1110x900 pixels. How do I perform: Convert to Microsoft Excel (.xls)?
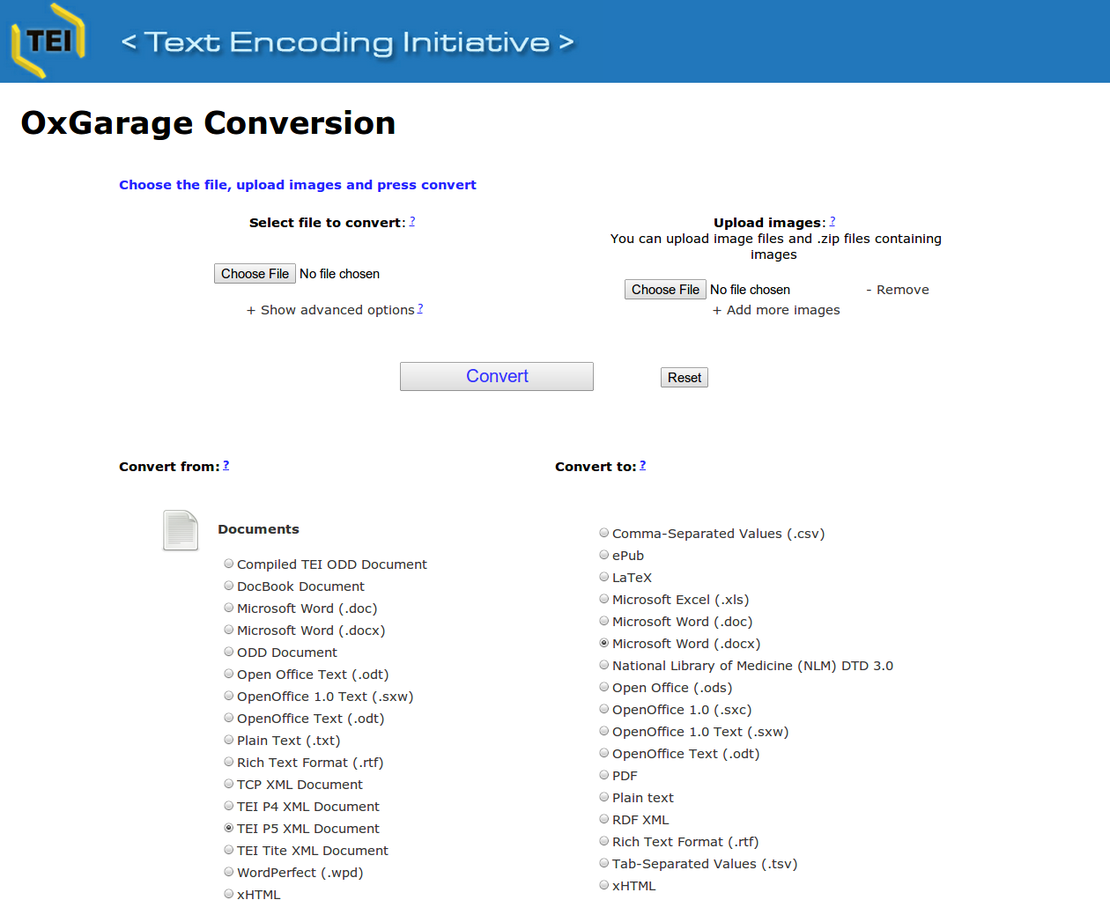[x=604, y=598]
